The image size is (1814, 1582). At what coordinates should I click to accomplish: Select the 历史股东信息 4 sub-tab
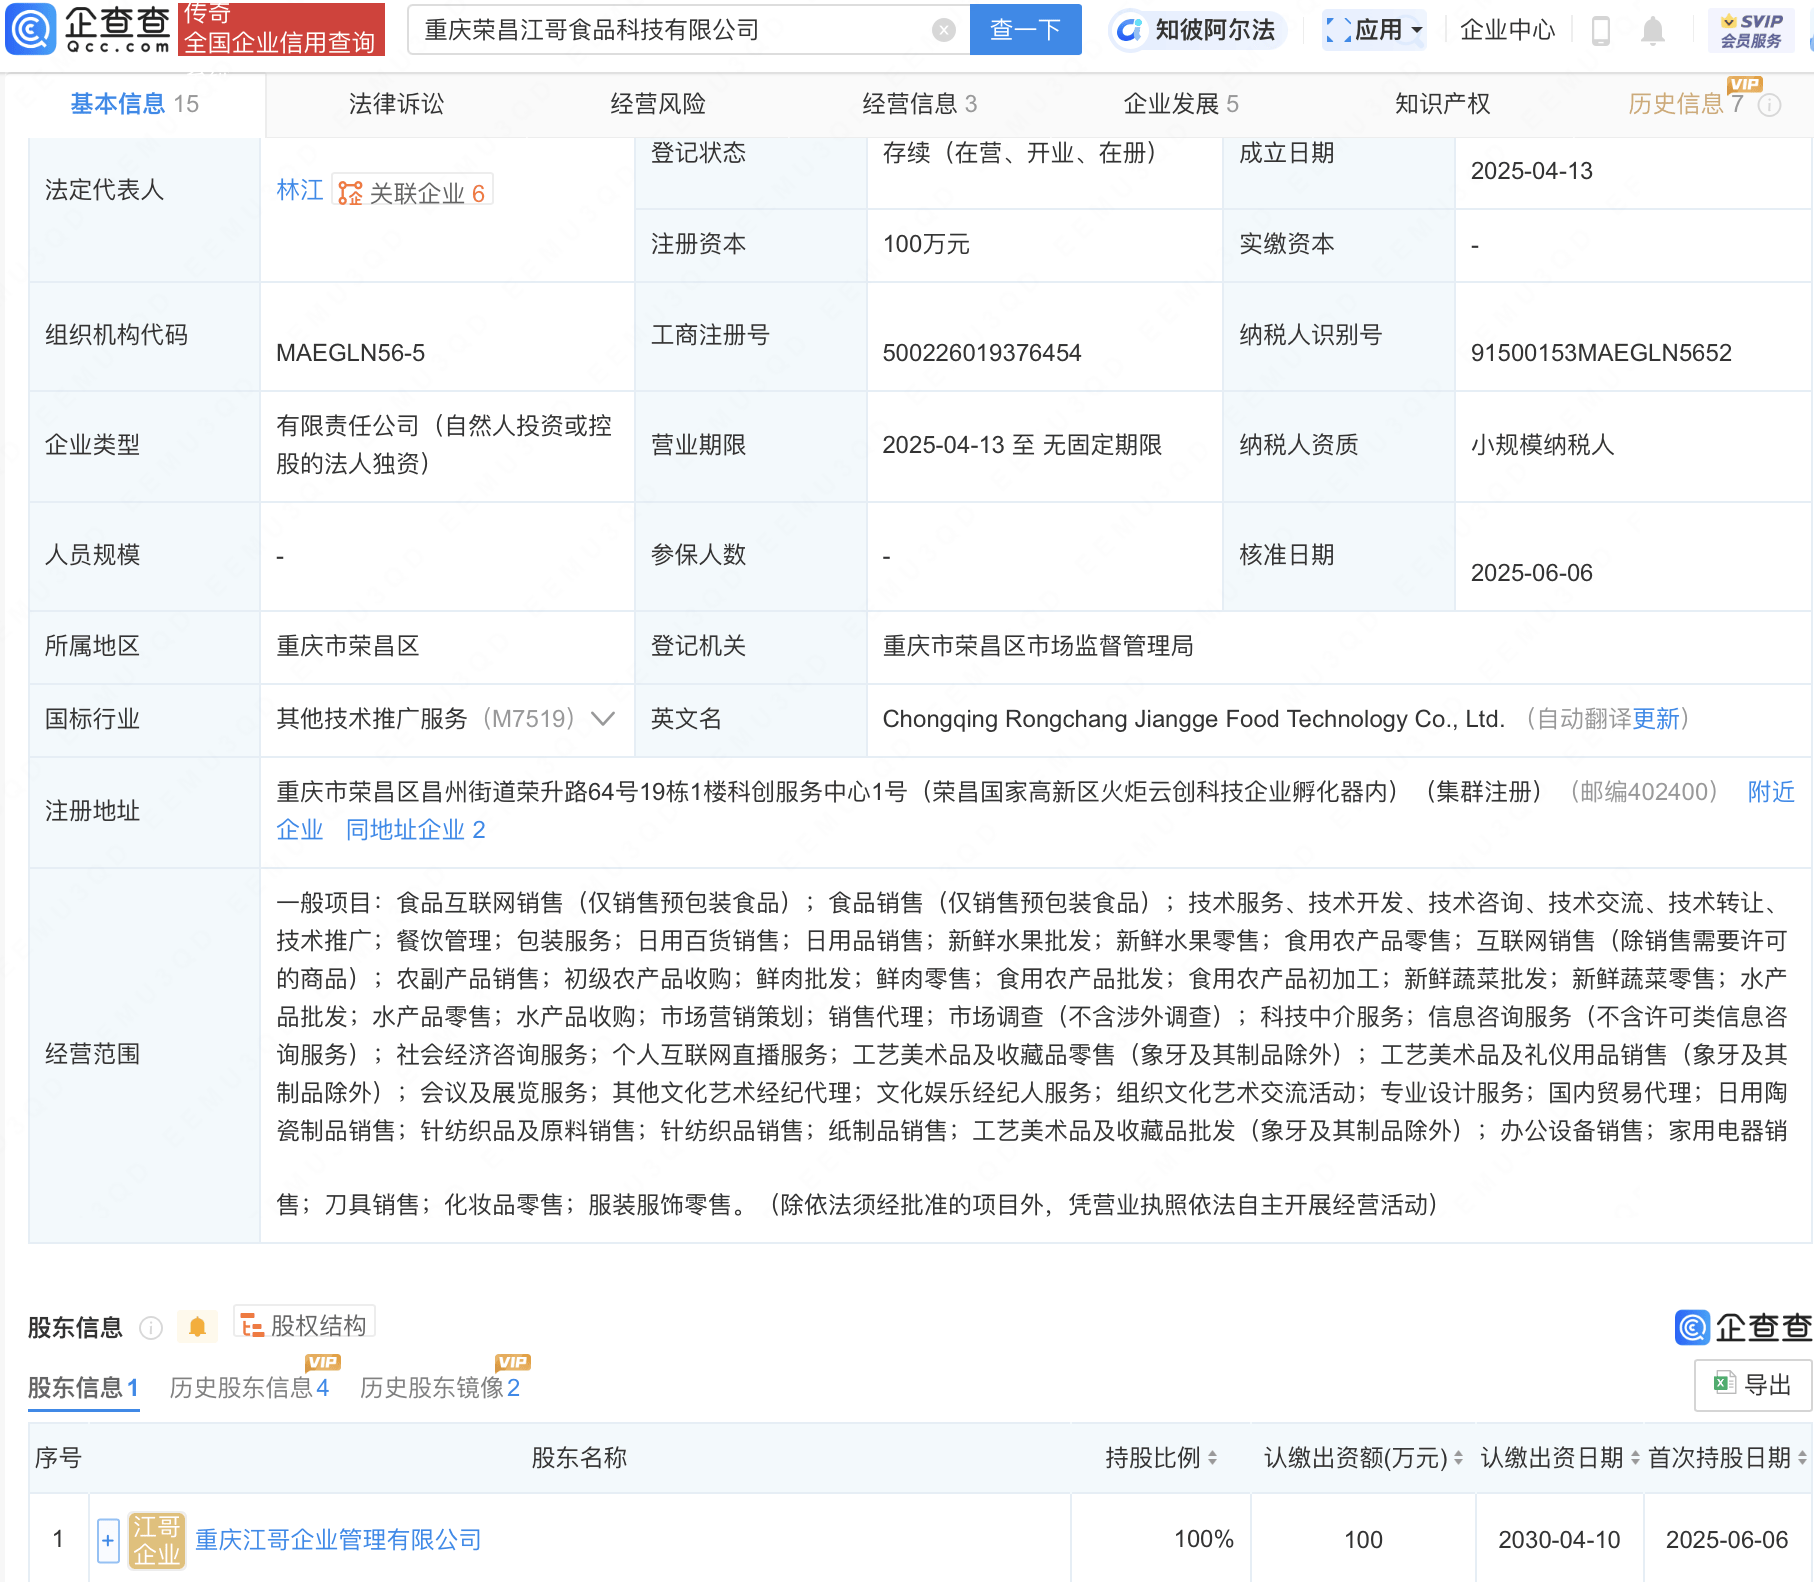(x=249, y=1388)
